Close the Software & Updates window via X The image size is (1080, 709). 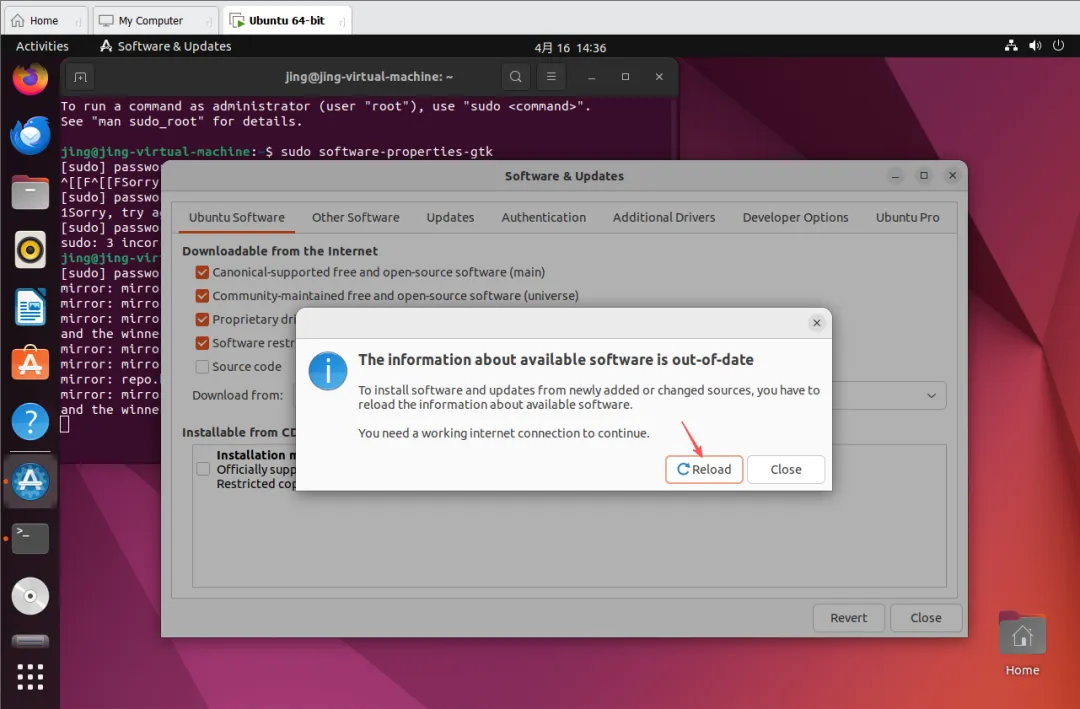point(953,176)
